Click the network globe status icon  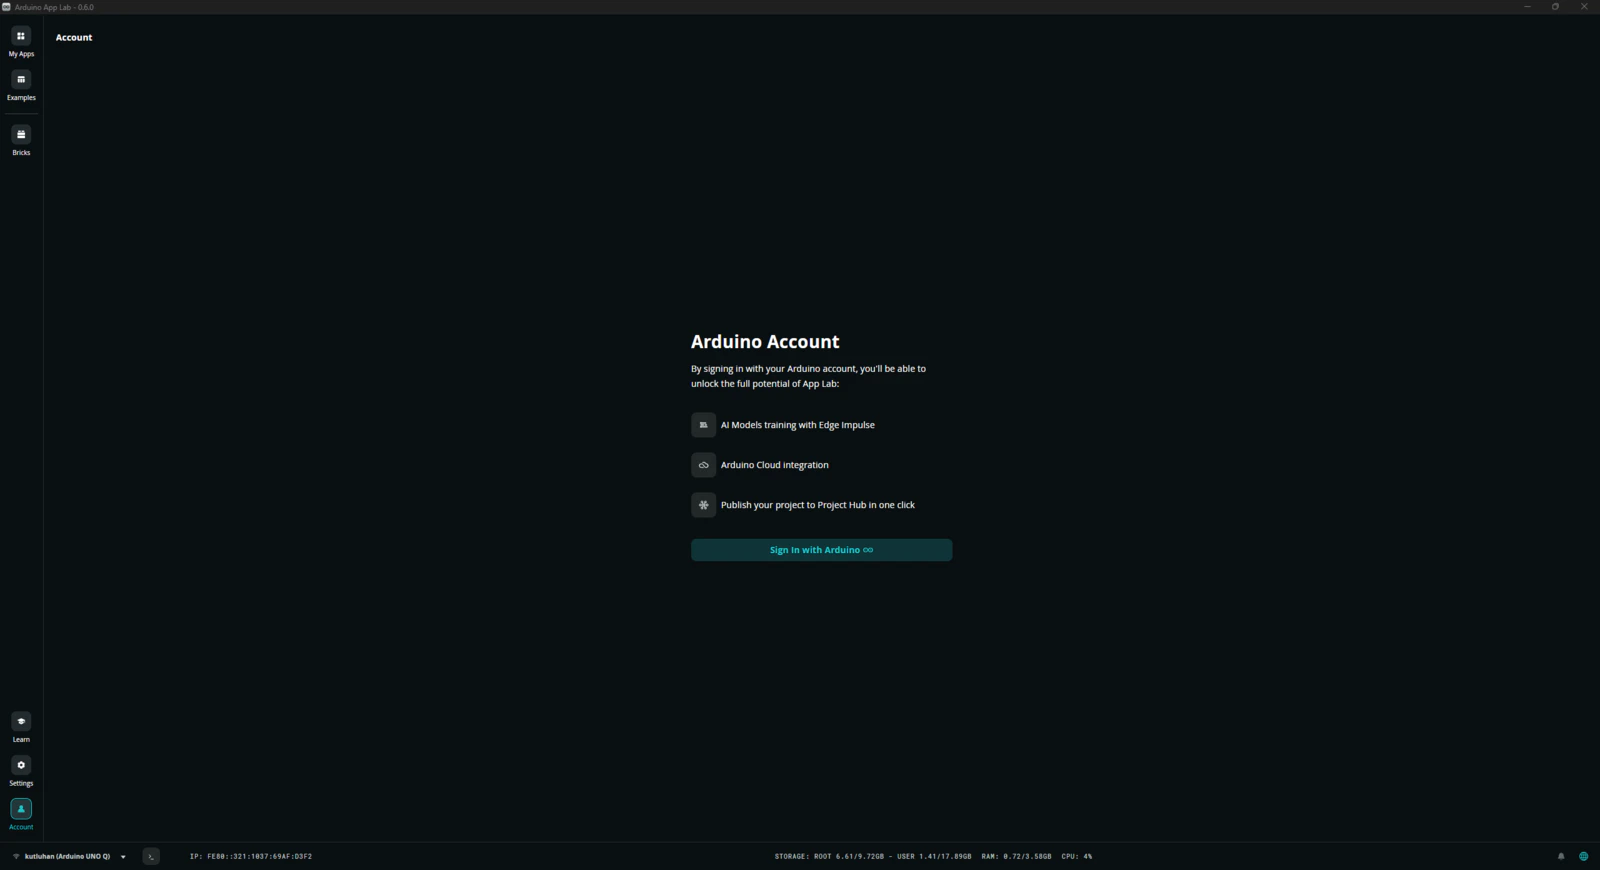tap(1583, 856)
